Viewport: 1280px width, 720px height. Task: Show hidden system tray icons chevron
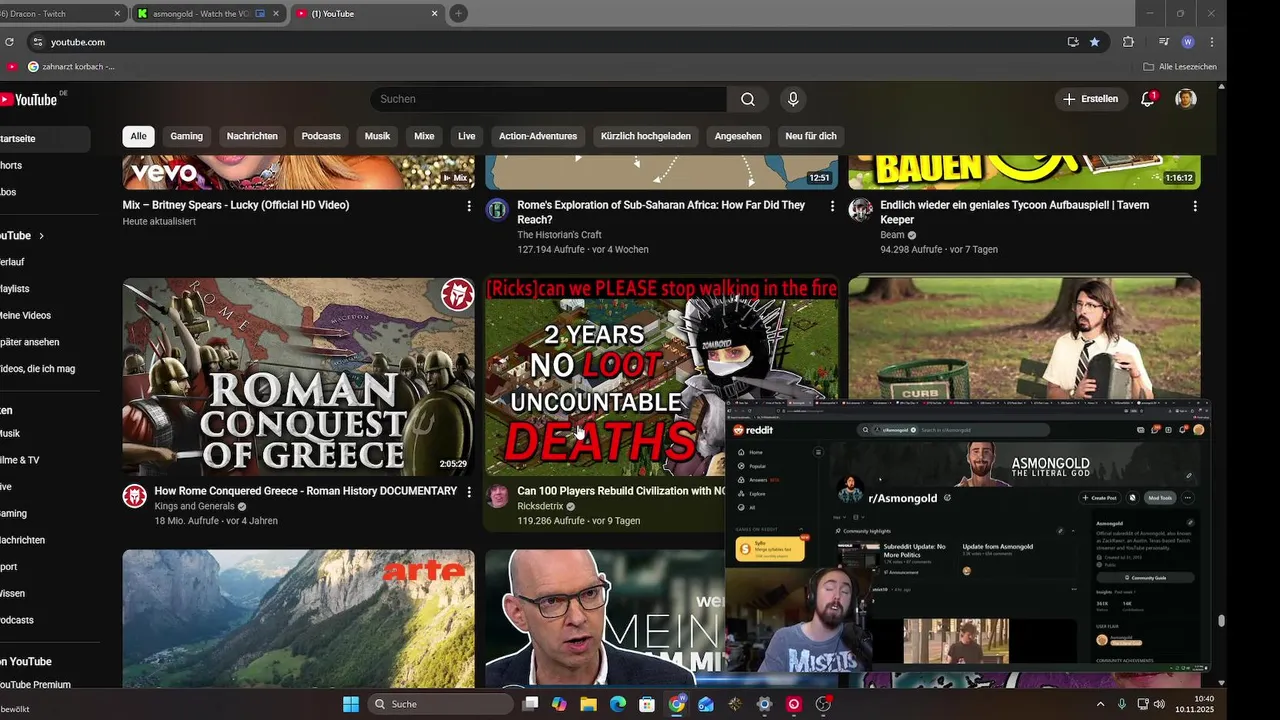point(1101,704)
